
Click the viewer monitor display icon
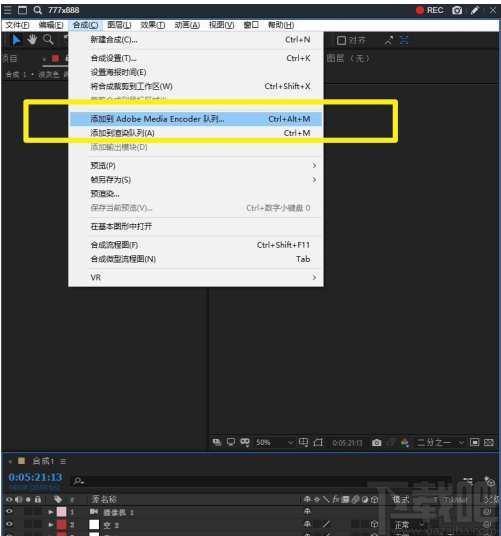(x=231, y=442)
